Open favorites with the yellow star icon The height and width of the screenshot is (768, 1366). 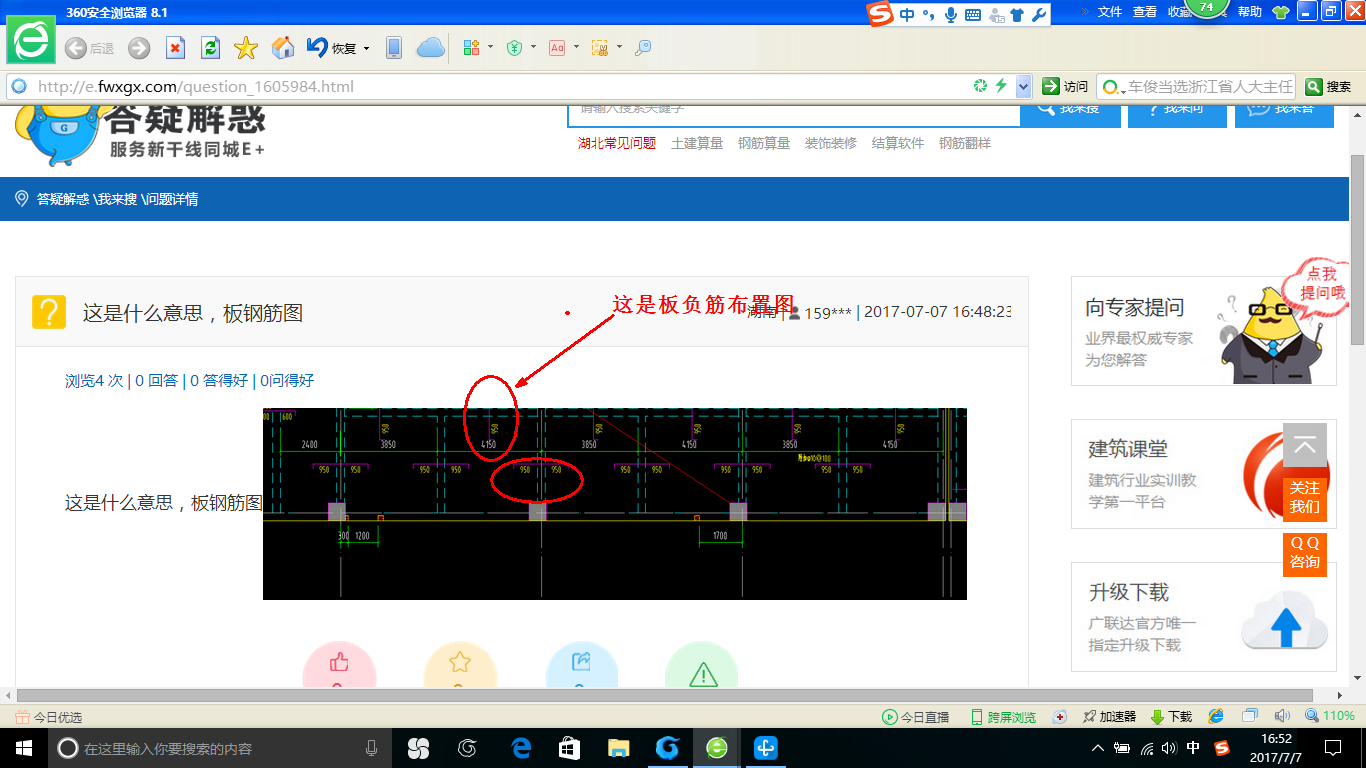(x=246, y=48)
